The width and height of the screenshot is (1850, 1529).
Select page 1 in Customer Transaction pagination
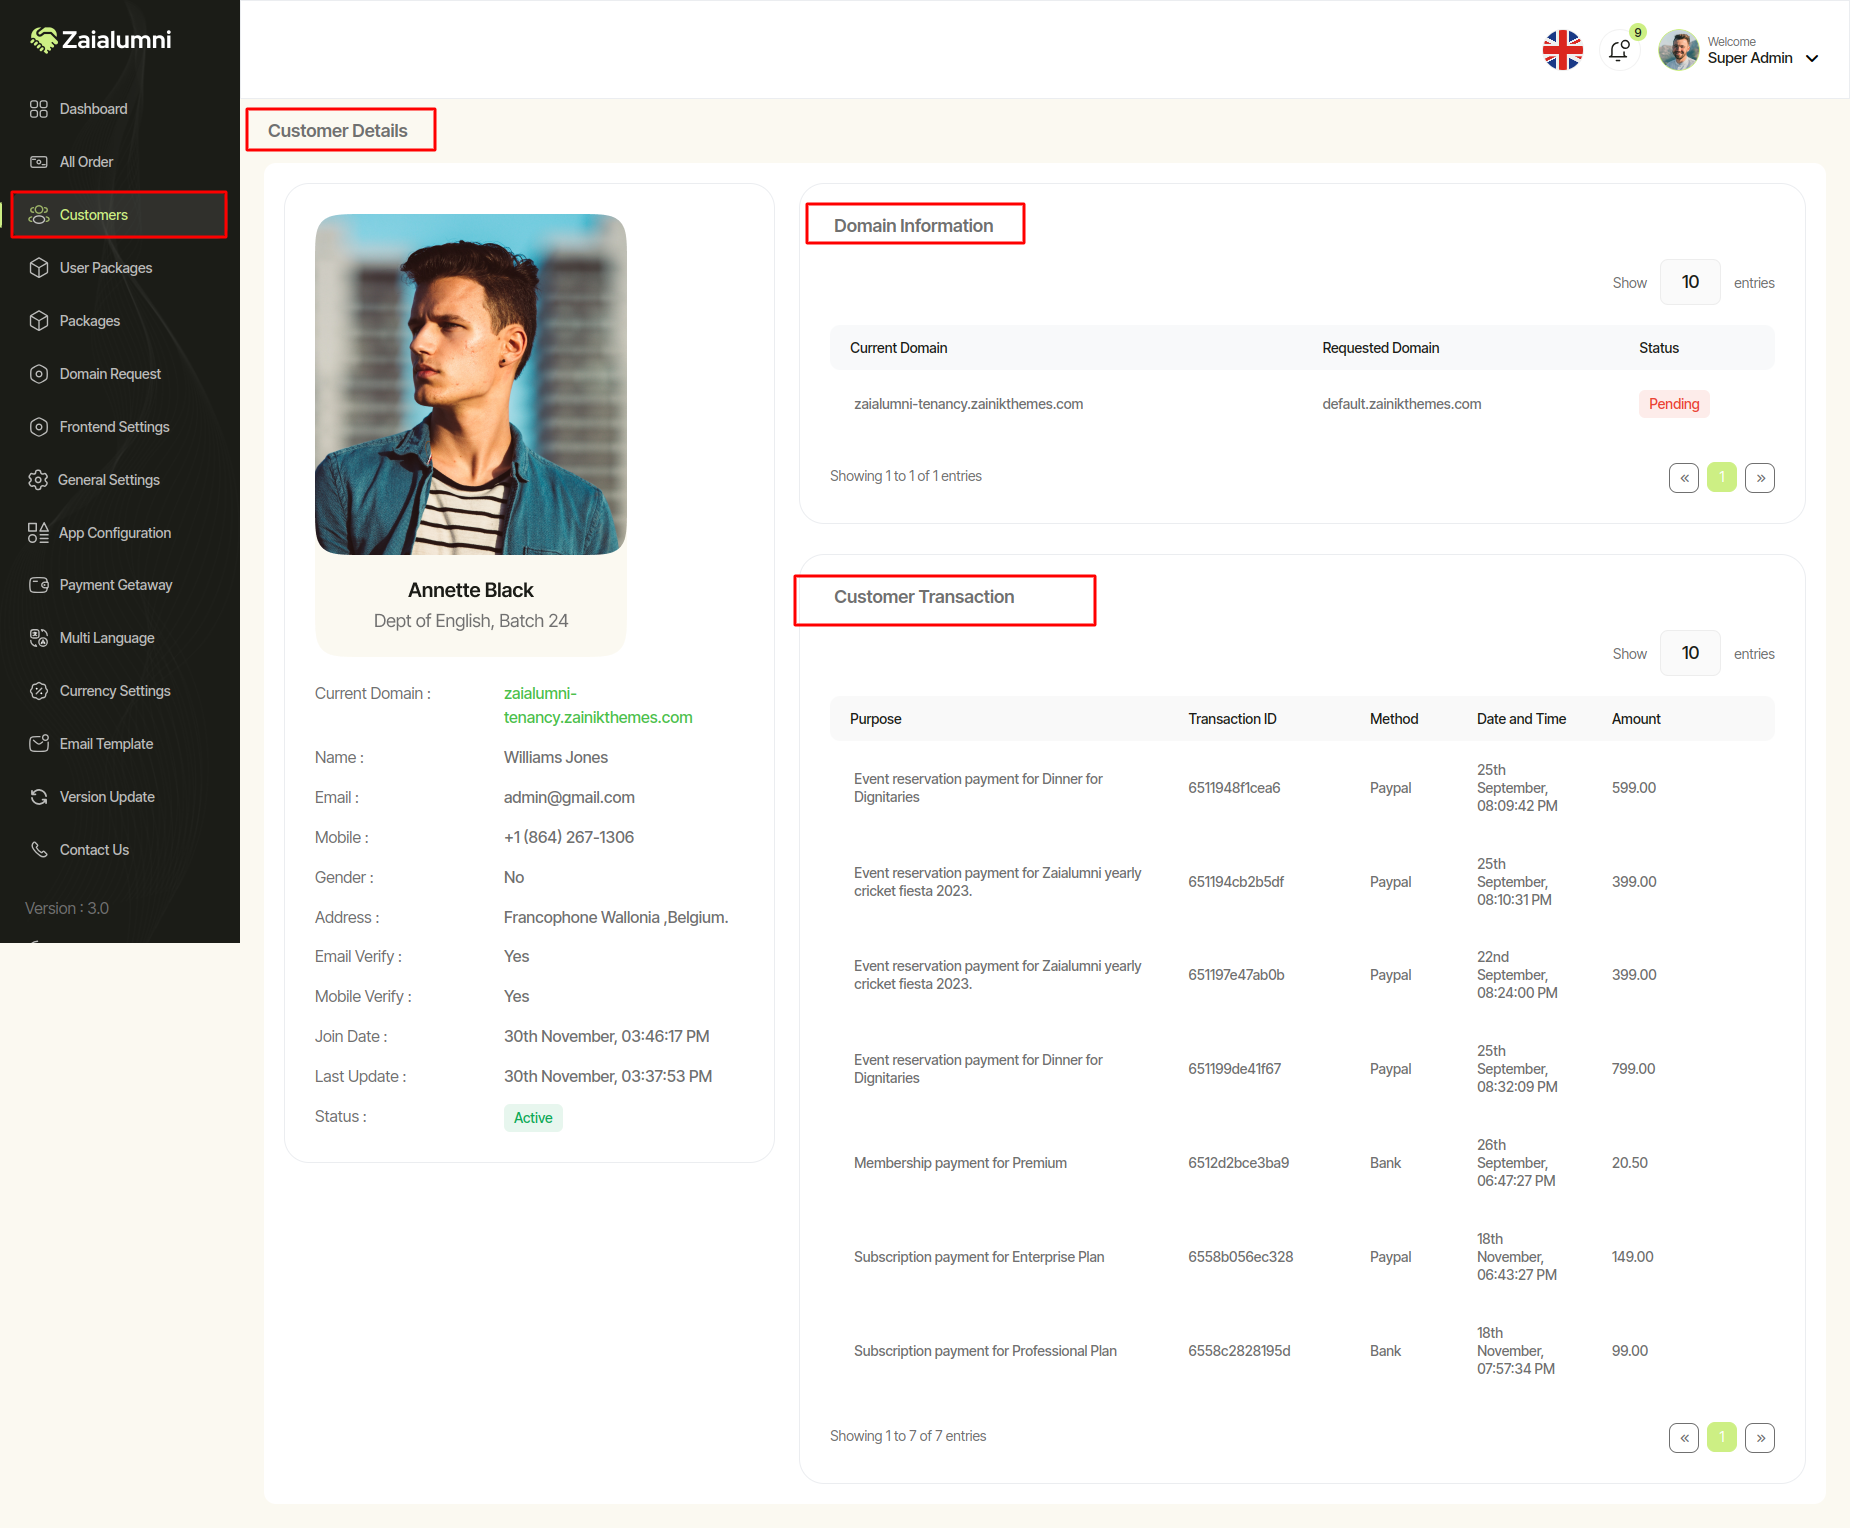[1722, 1438]
